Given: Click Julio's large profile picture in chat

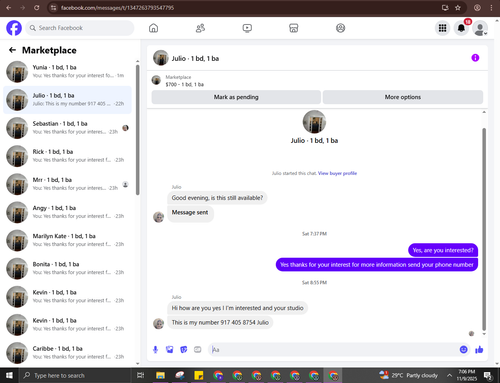Looking at the screenshot, I should tap(314, 122).
